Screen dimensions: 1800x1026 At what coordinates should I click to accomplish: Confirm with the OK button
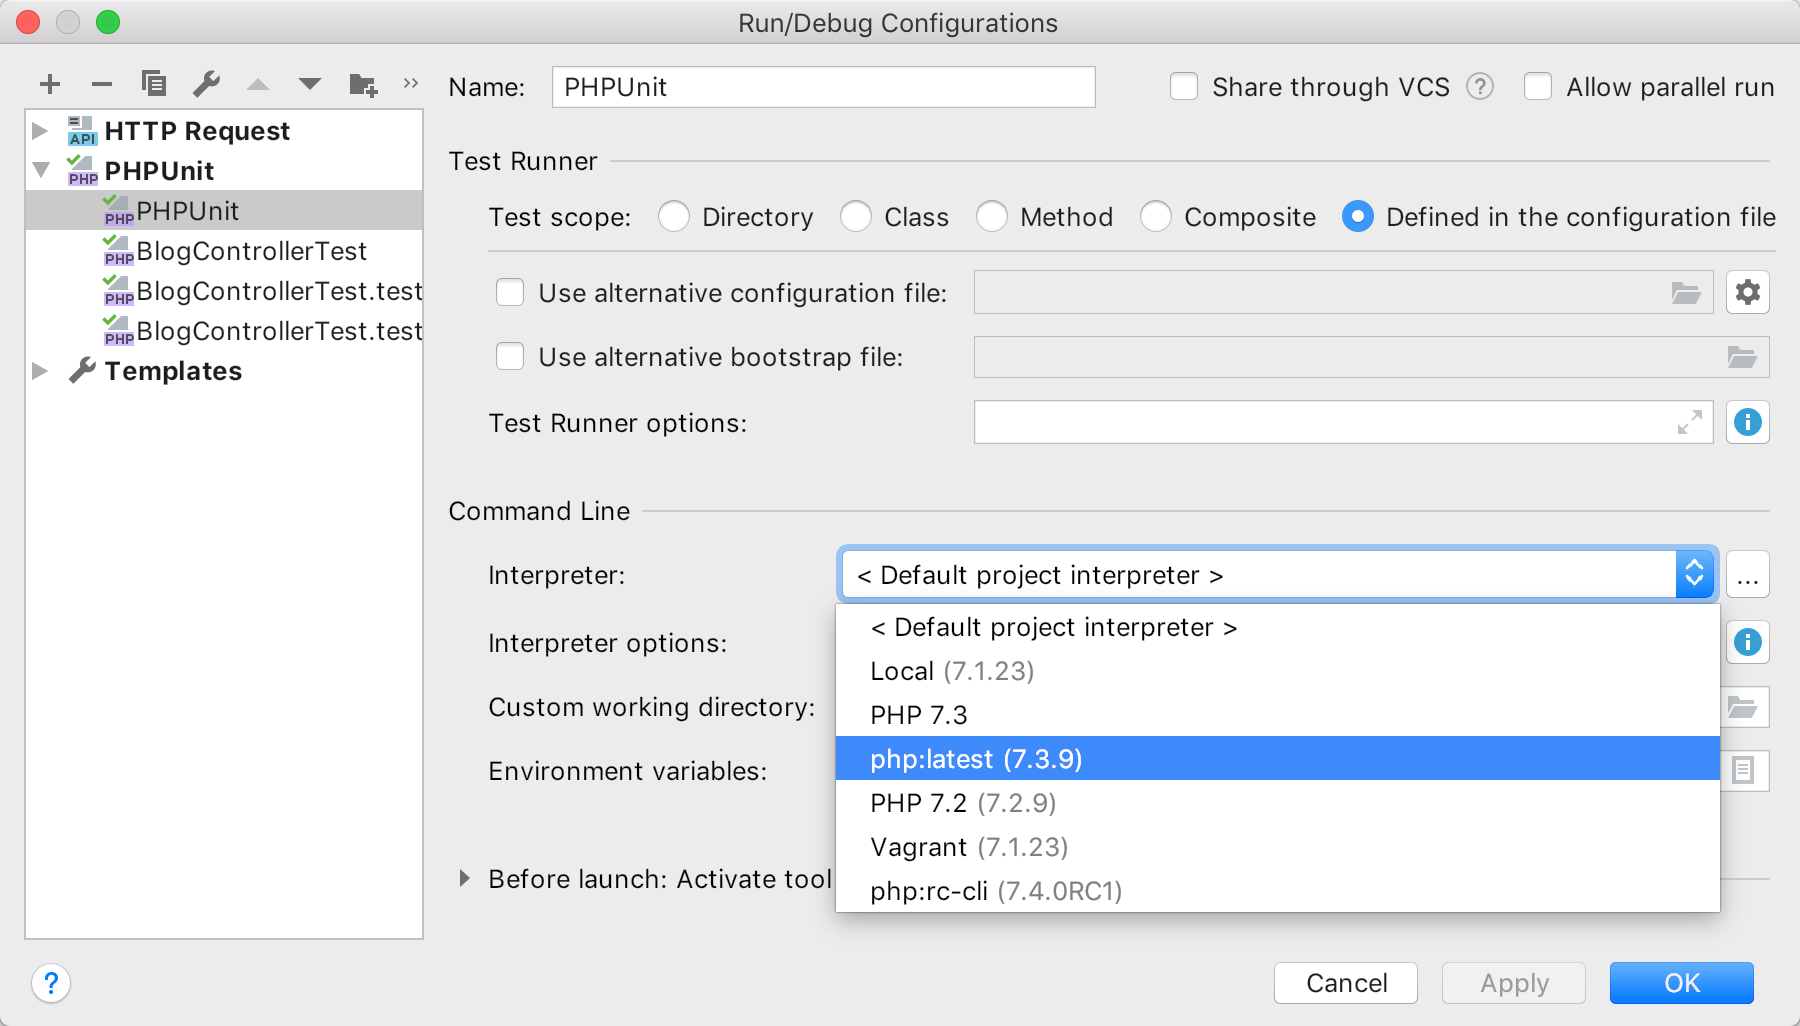point(1682,983)
